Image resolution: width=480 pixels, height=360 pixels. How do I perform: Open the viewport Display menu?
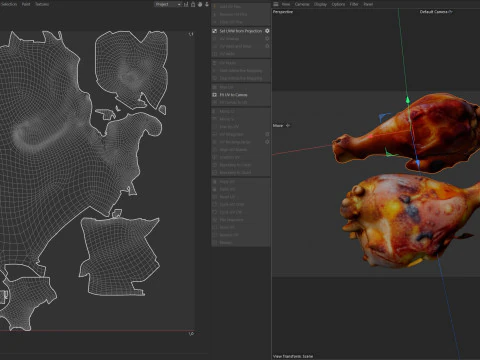(320, 4)
